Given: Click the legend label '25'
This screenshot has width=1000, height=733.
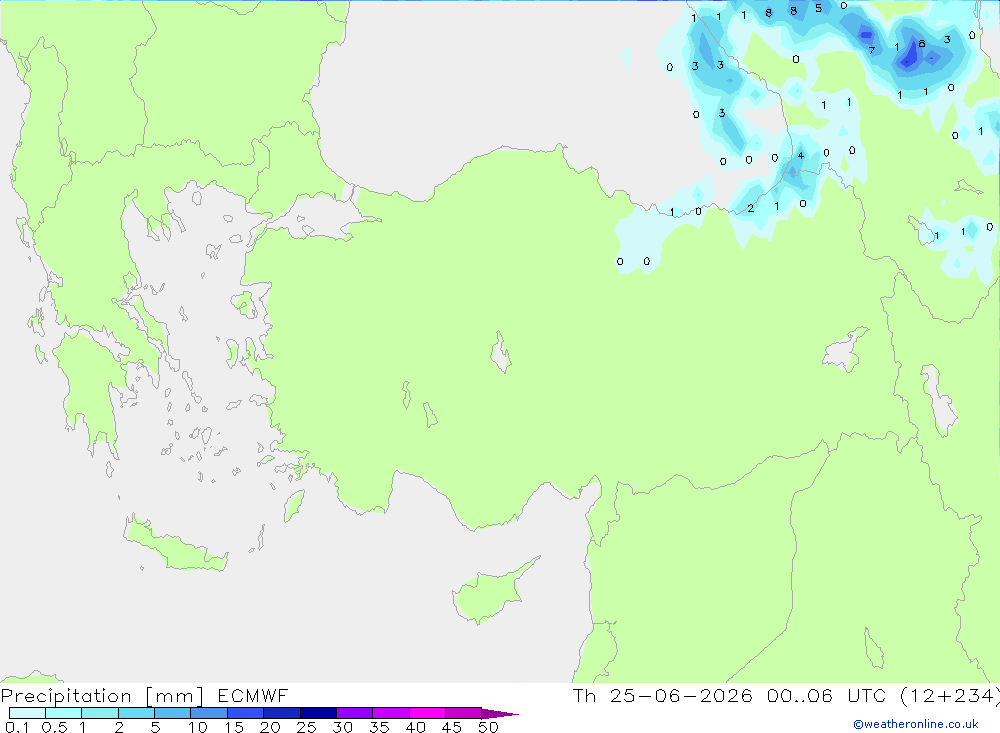Looking at the screenshot, I should 307,727.
